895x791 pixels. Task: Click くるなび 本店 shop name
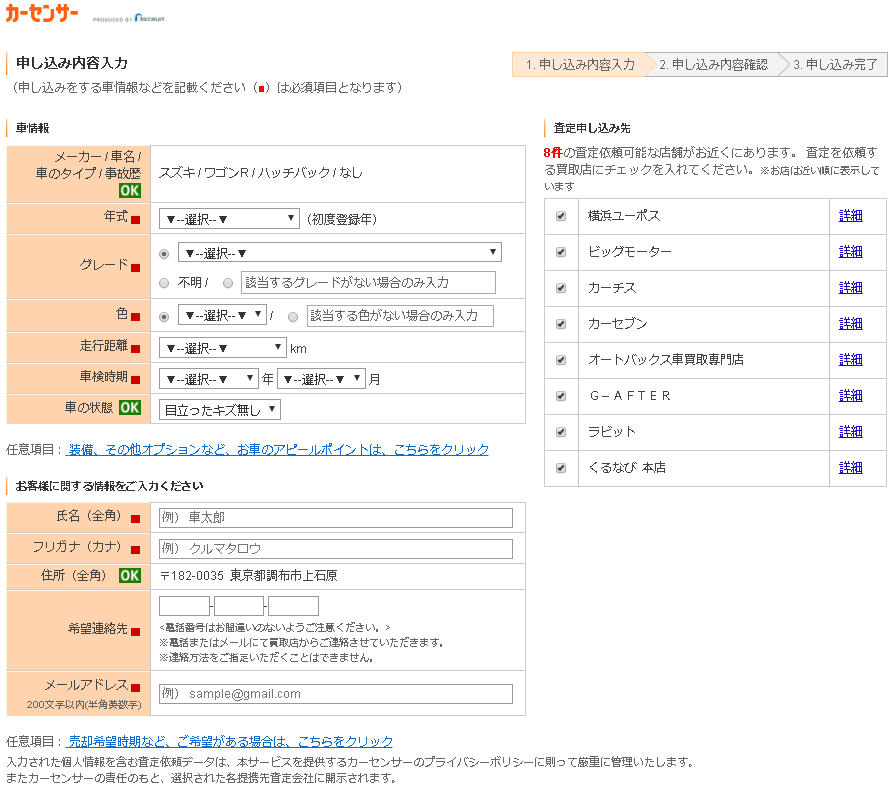[627, 467]
